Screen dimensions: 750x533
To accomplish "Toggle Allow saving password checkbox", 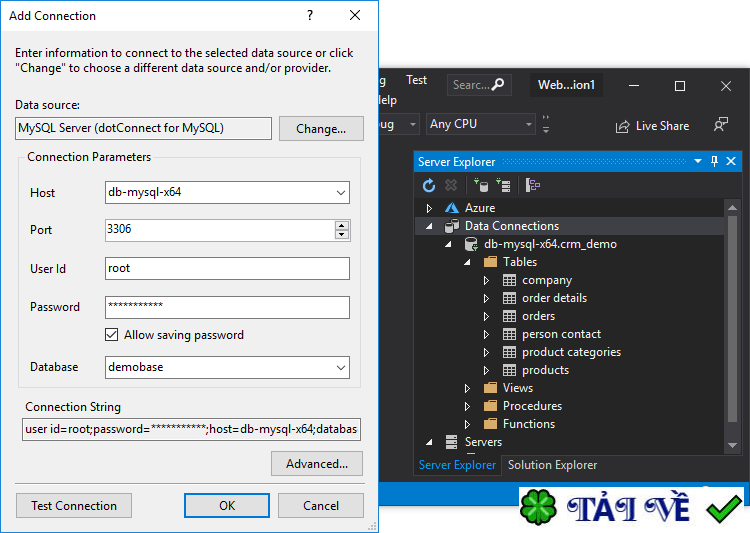I will tap(111, 334).
